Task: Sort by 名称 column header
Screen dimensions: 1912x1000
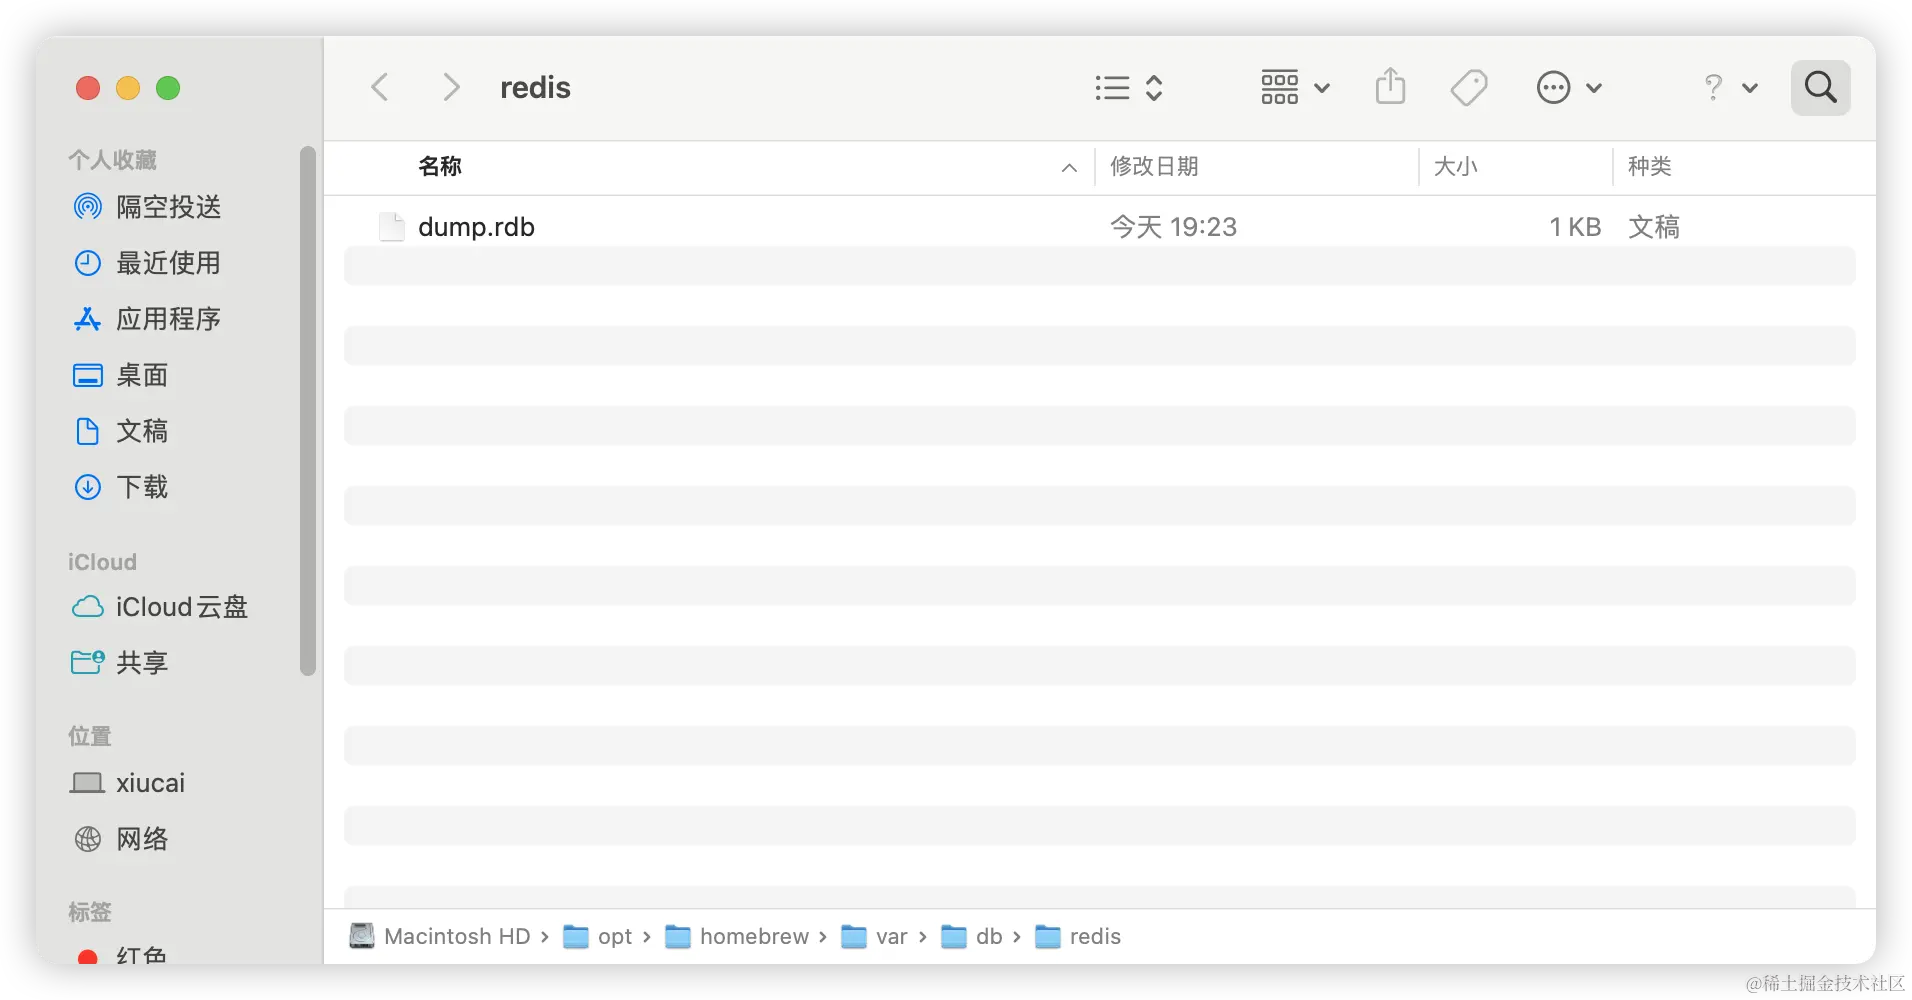Action: pyautogui.click(x=440, y=166)
